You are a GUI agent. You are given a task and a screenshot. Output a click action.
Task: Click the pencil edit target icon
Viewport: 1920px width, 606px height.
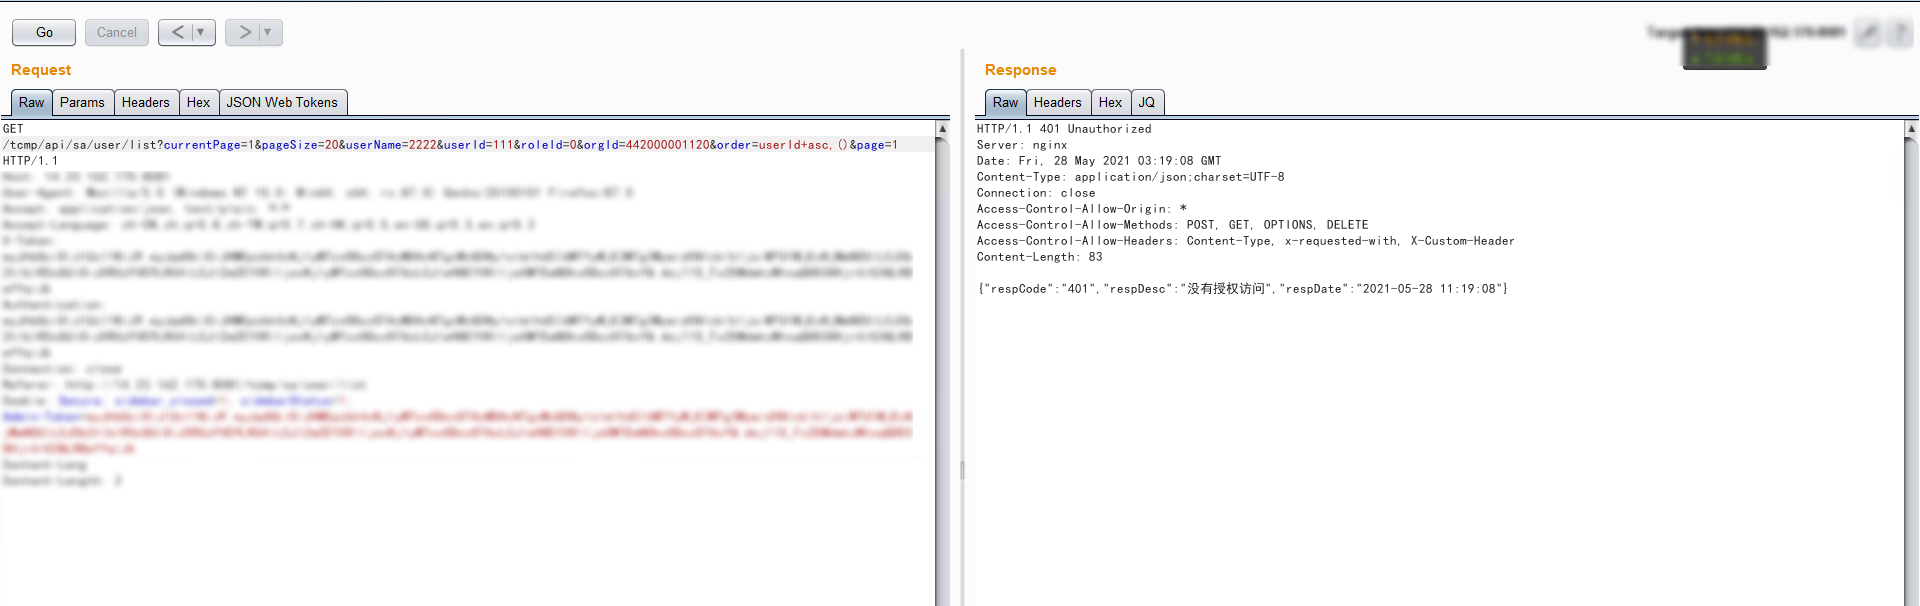[x=1867, y=33]
